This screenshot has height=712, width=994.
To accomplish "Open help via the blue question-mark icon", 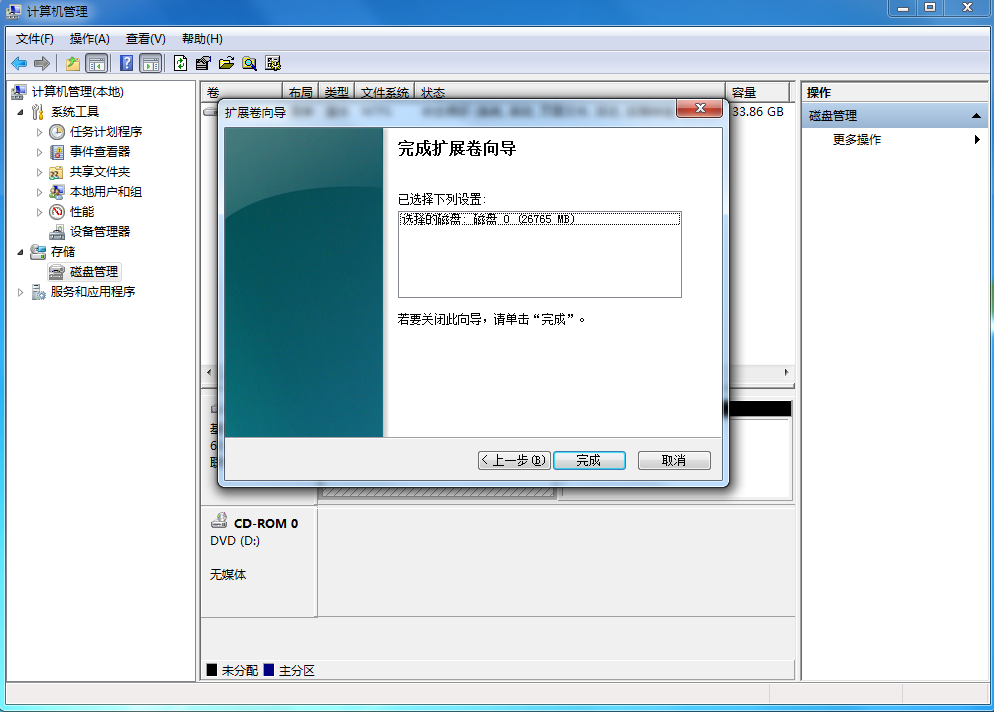I will pos(127,62).
